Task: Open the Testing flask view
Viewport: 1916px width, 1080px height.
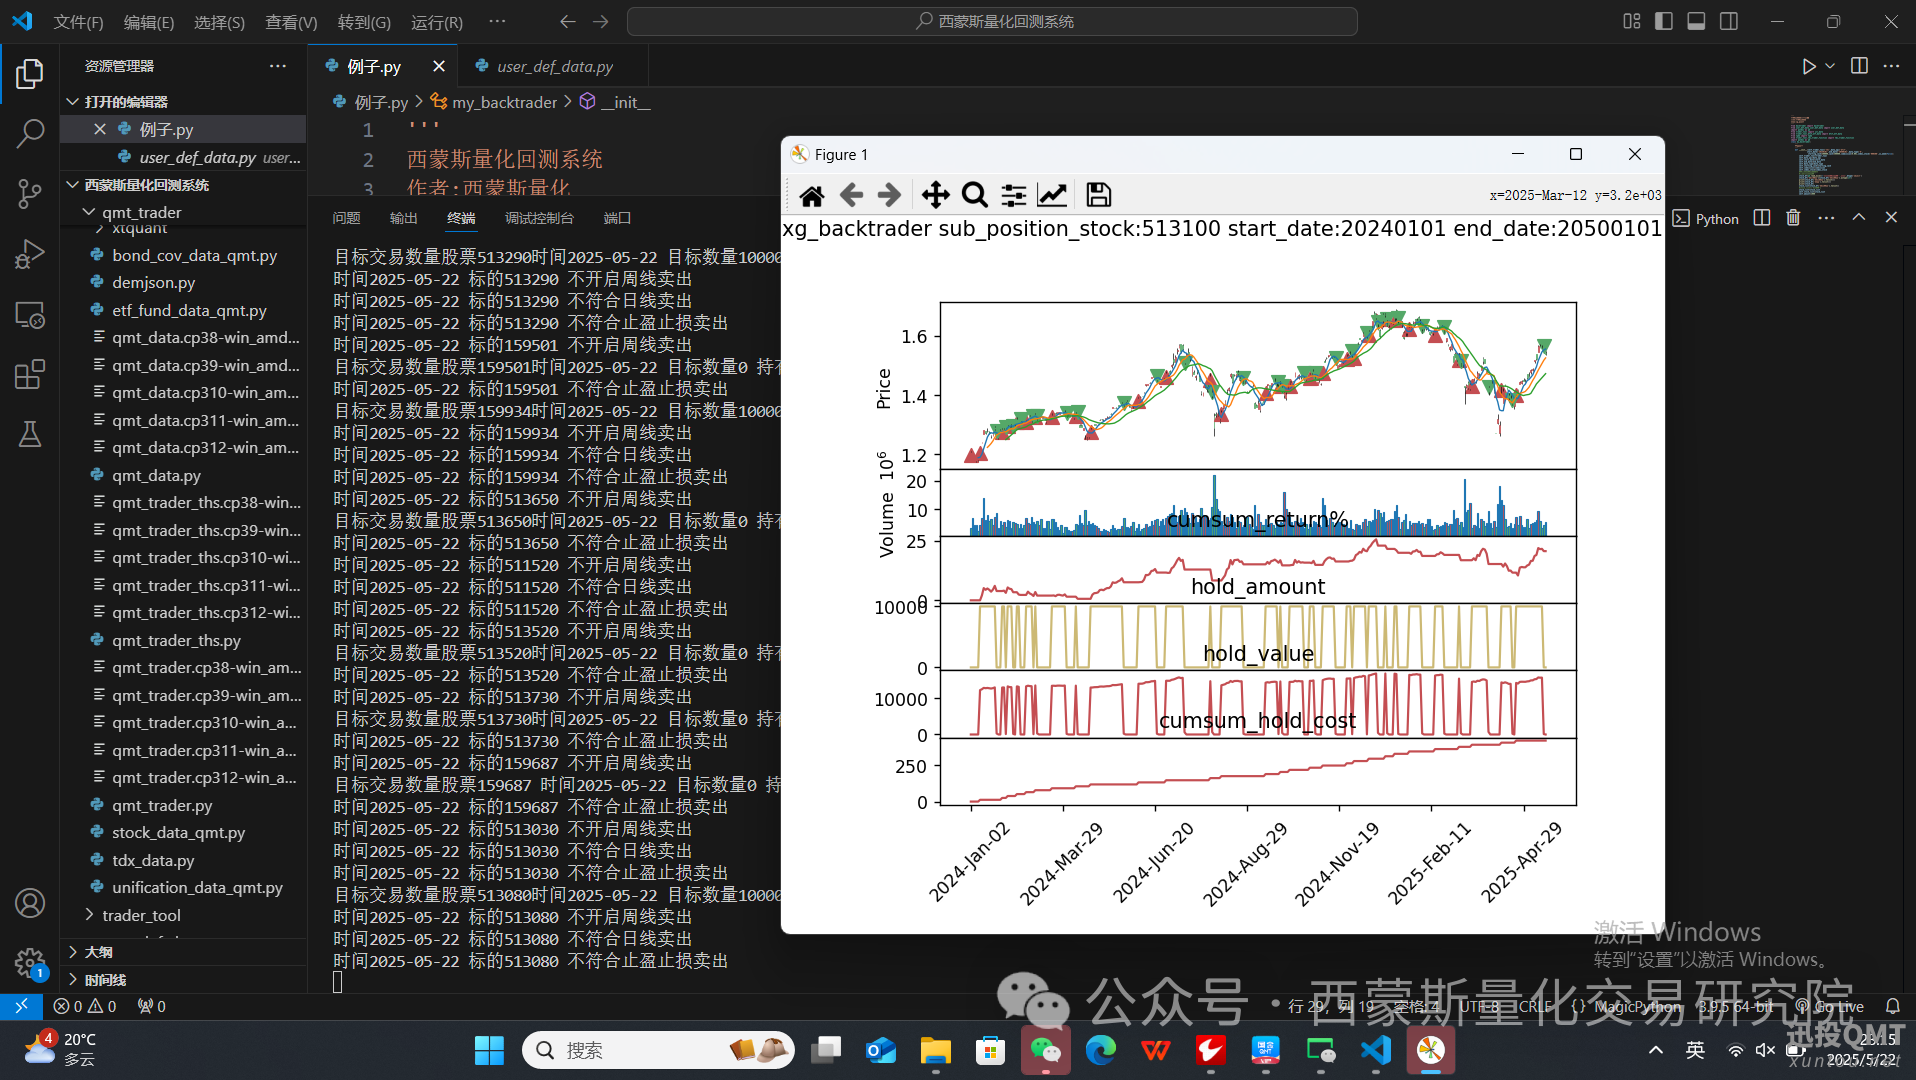Action: pyautogui.click(x=30, y=434)
